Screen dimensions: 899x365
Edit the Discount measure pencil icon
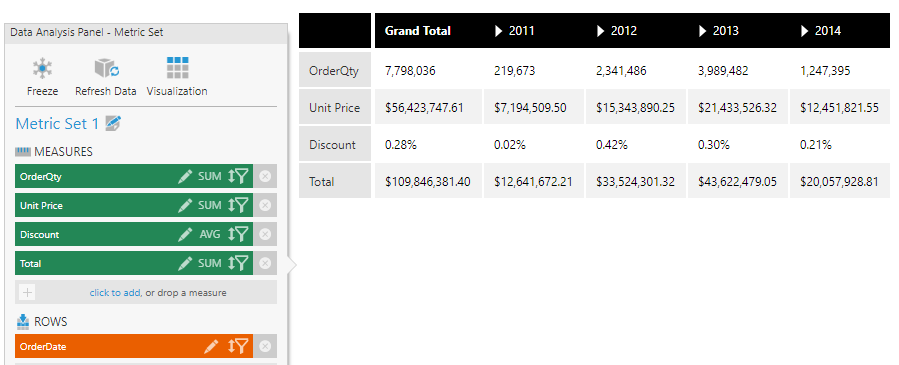coord(185,234)
